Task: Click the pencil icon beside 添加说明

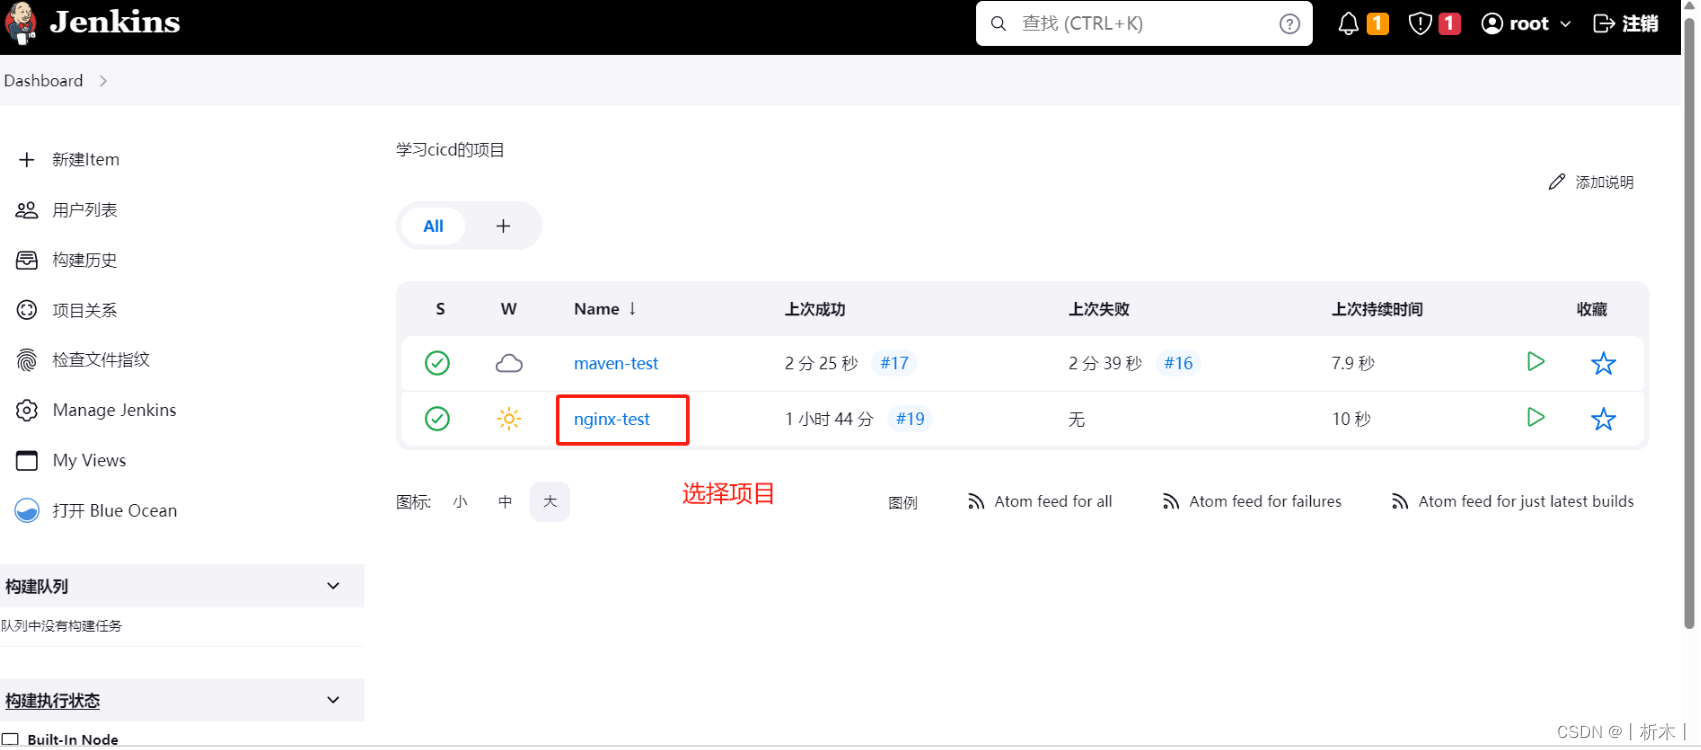Action: [1557, 182]
